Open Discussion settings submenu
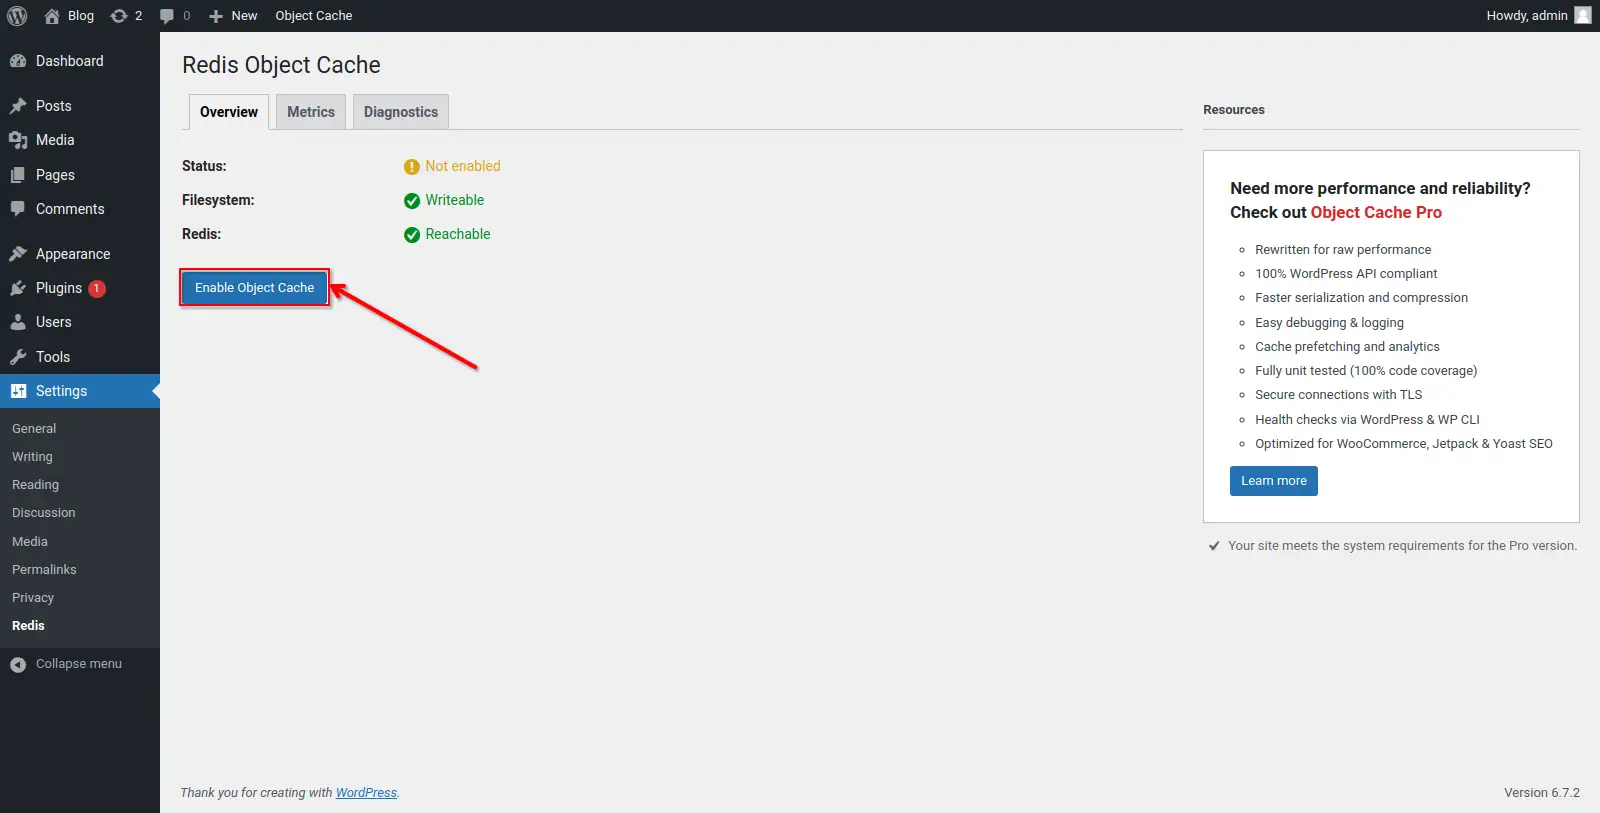Screen dimensions: 1600x813 pos(44,512)
